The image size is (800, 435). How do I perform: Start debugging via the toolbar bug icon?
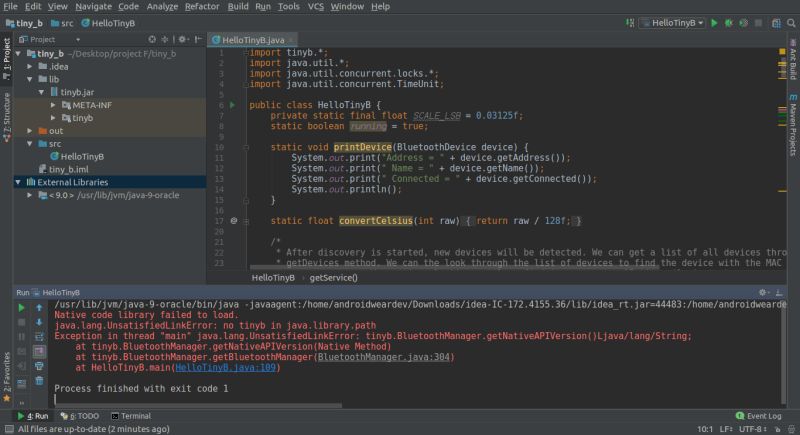pos(729,23)
